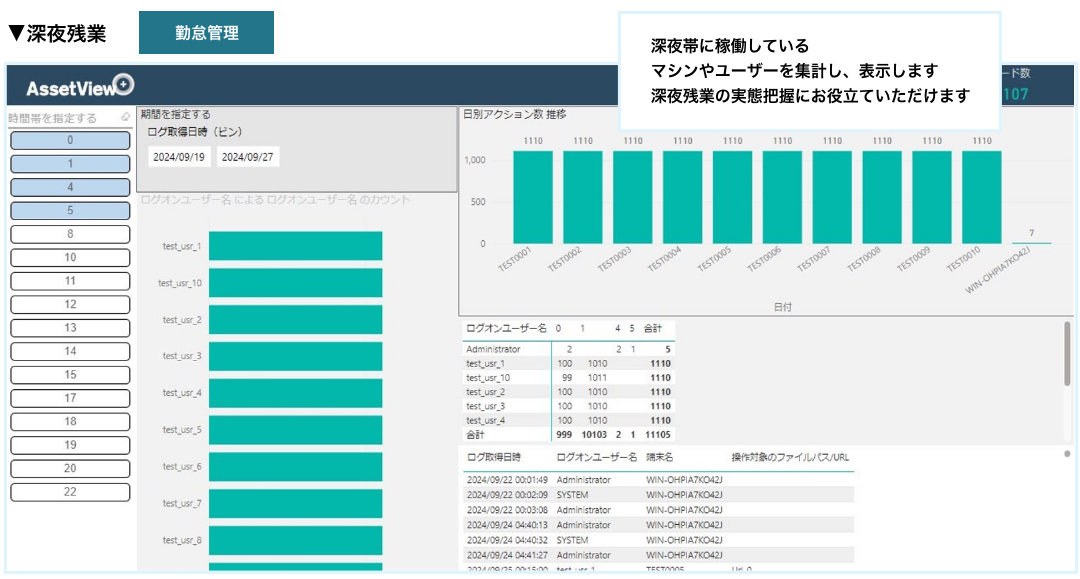Highlight the test_usr_5 horizontal bar
Image resolution: width=1080 pixels, height=579 pixels.
295,430
